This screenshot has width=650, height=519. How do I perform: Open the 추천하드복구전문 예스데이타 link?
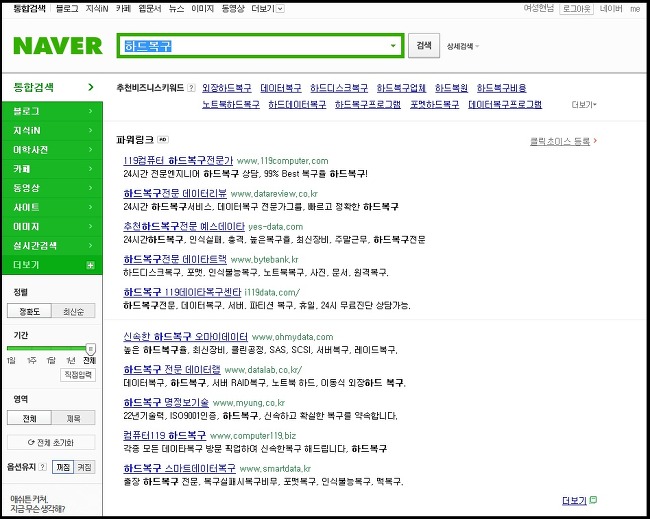pyautogui.click(x=184, y=226)
